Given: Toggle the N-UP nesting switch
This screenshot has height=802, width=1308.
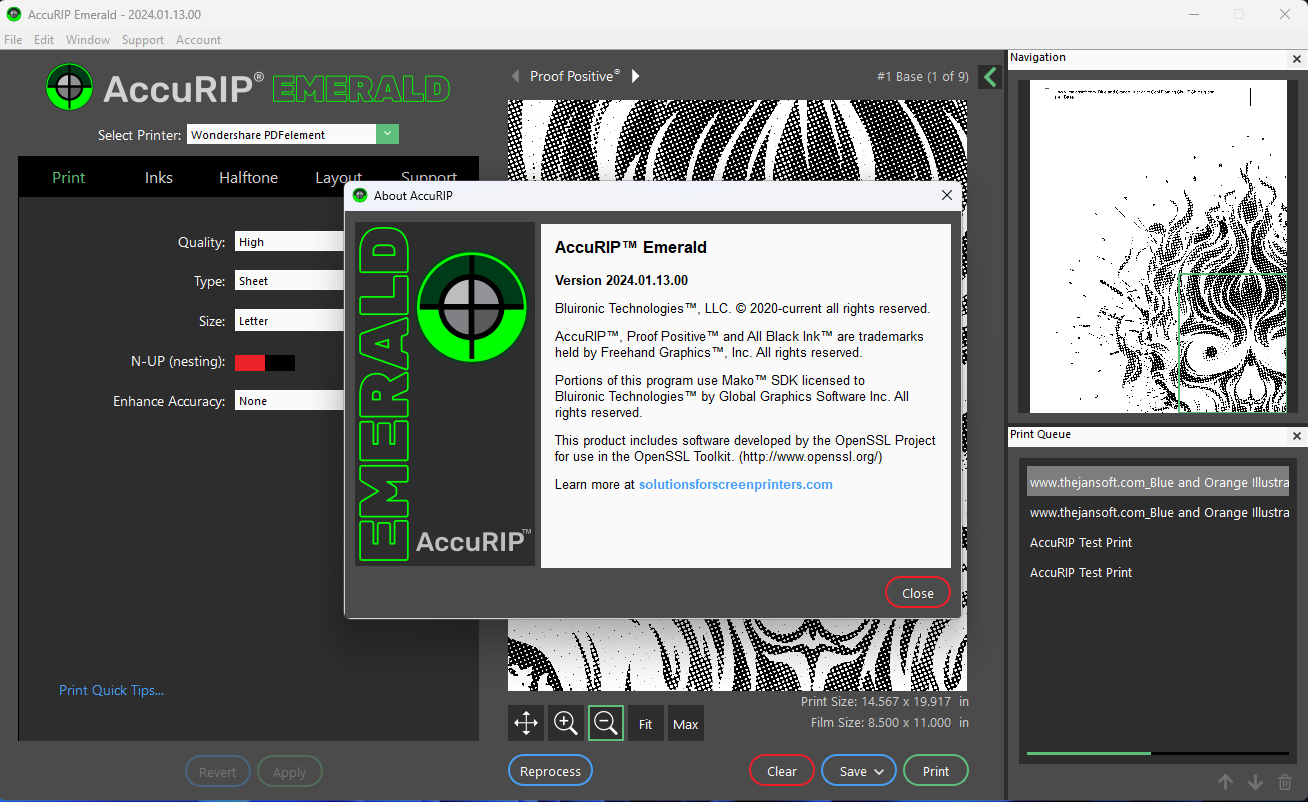Looking at the screenshot, I should point(265,362).
